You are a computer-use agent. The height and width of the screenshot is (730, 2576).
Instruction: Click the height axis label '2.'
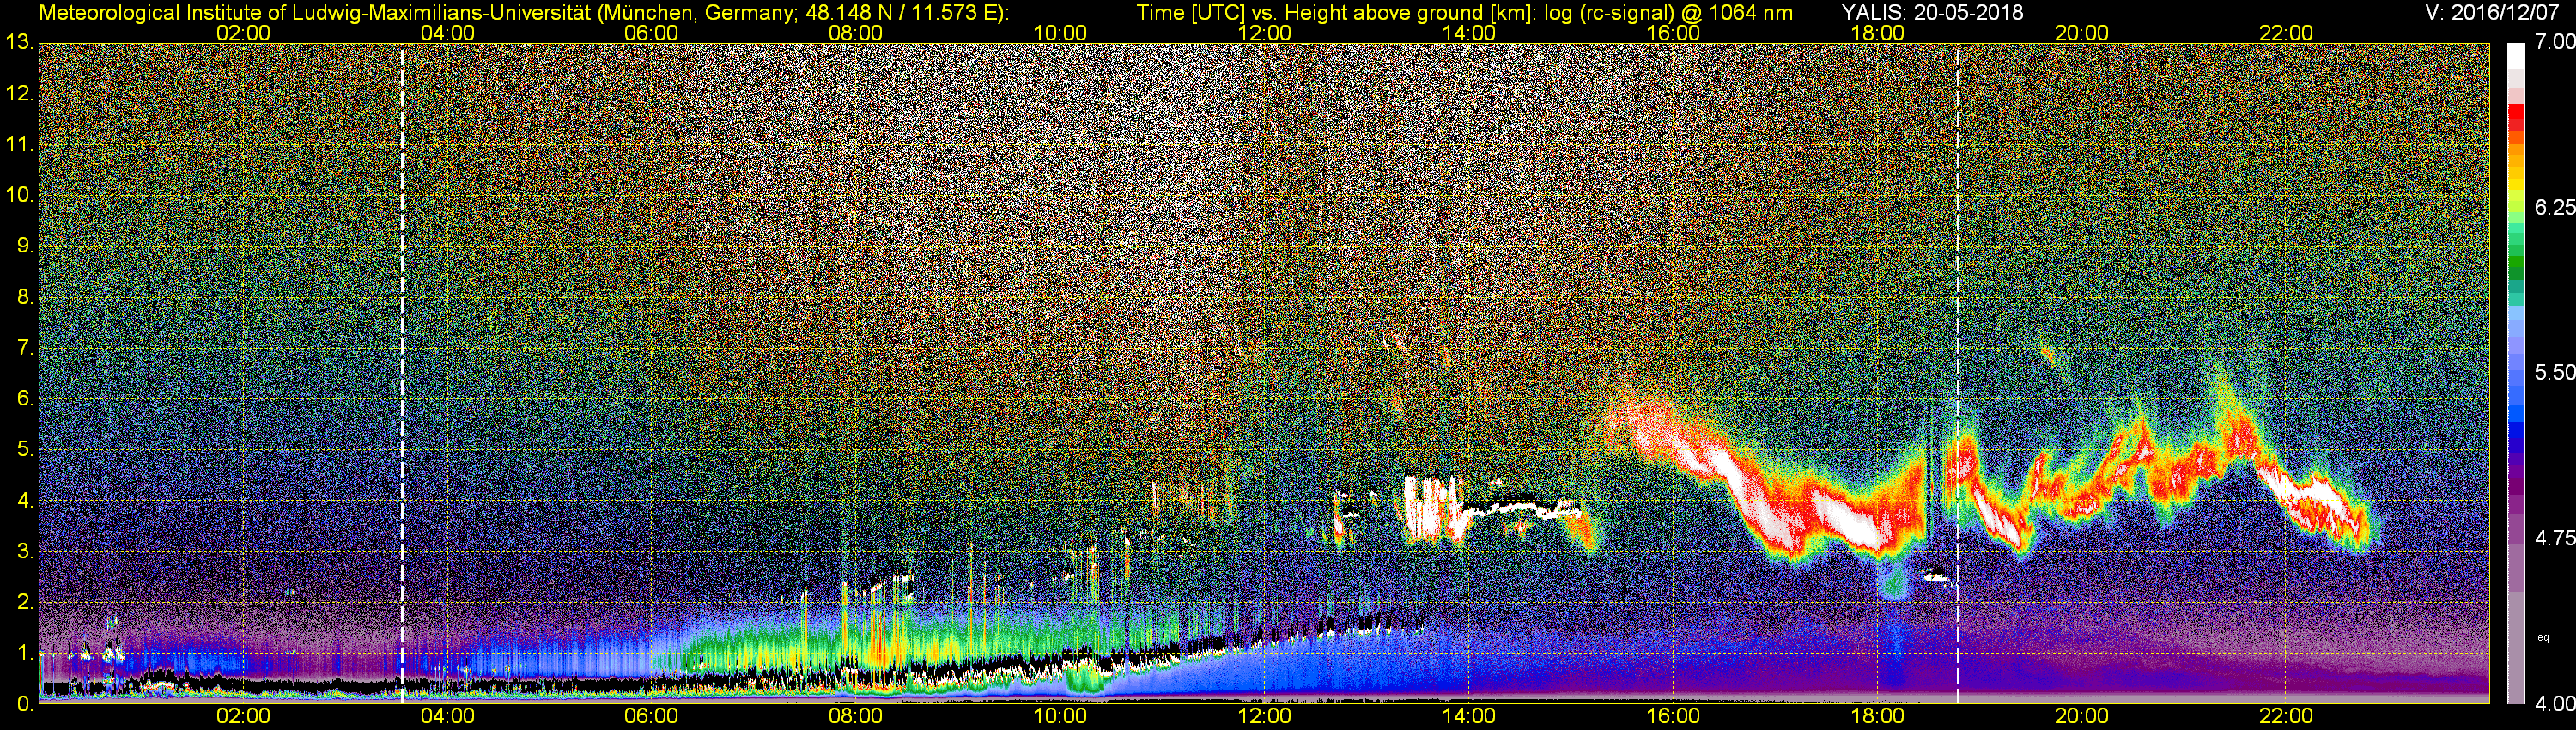pos(25,602)
